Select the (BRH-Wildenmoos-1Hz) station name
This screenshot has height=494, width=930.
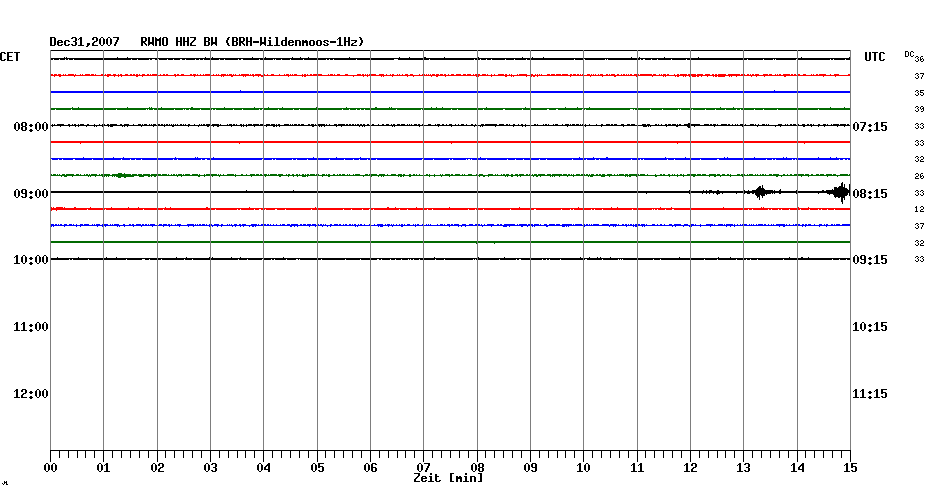pos(295,42)
